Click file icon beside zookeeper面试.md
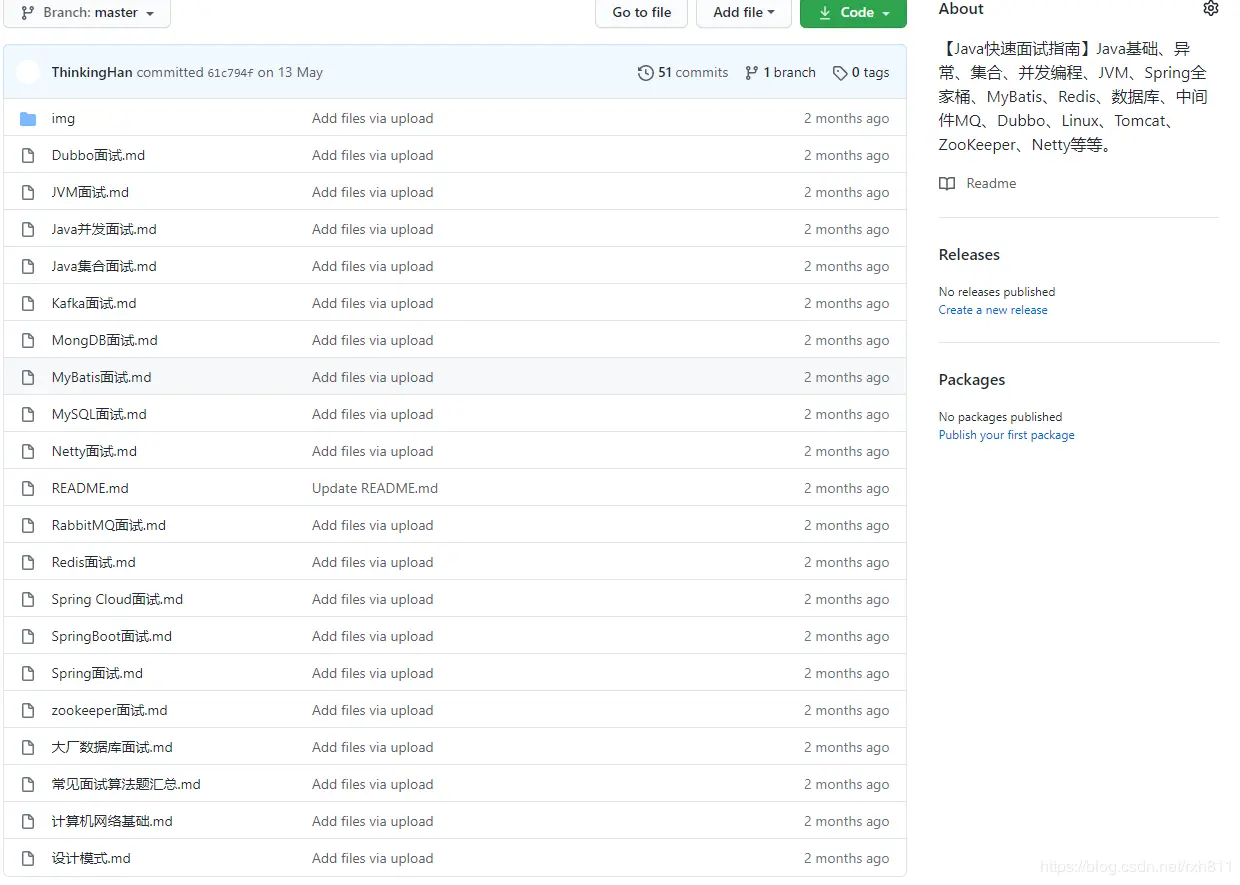This screenshot has height=885, width=1240. pos(28,711)
